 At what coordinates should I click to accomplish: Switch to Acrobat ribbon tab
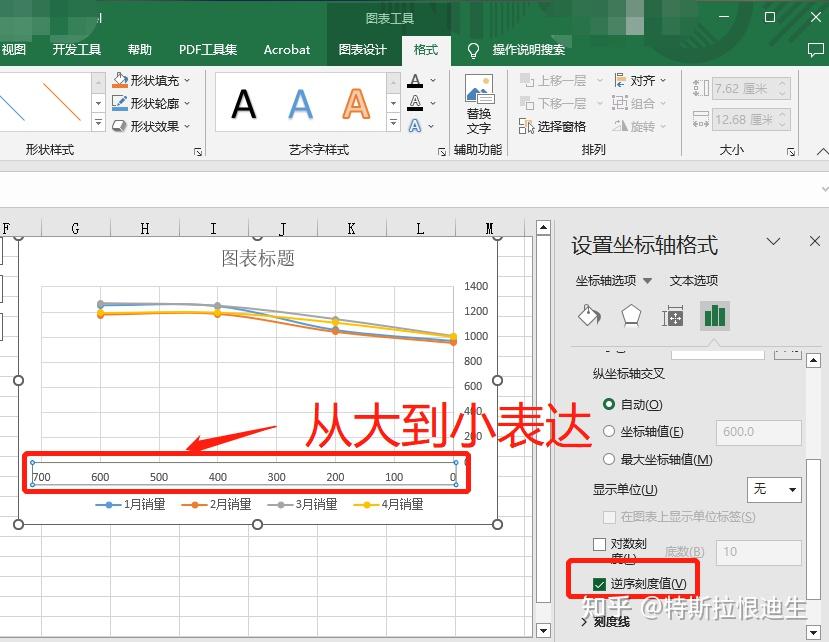287,50
